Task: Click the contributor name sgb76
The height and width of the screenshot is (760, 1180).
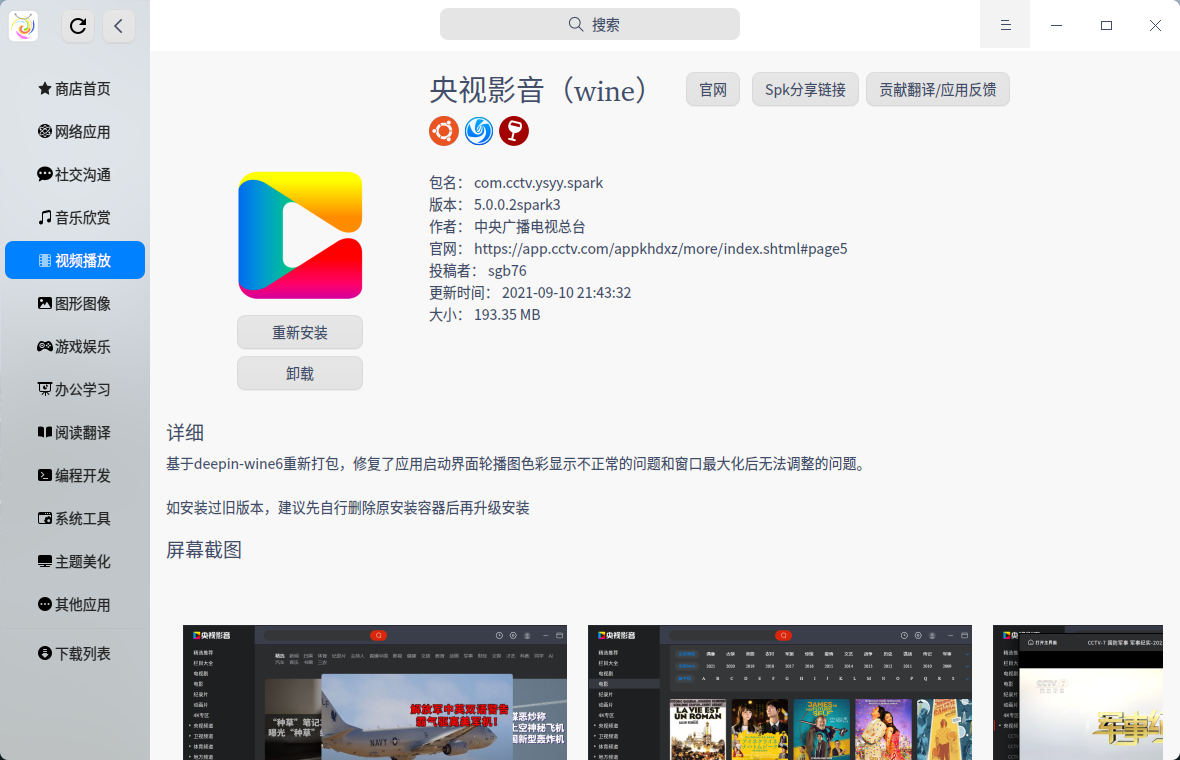Action: (x=507, y=271)
